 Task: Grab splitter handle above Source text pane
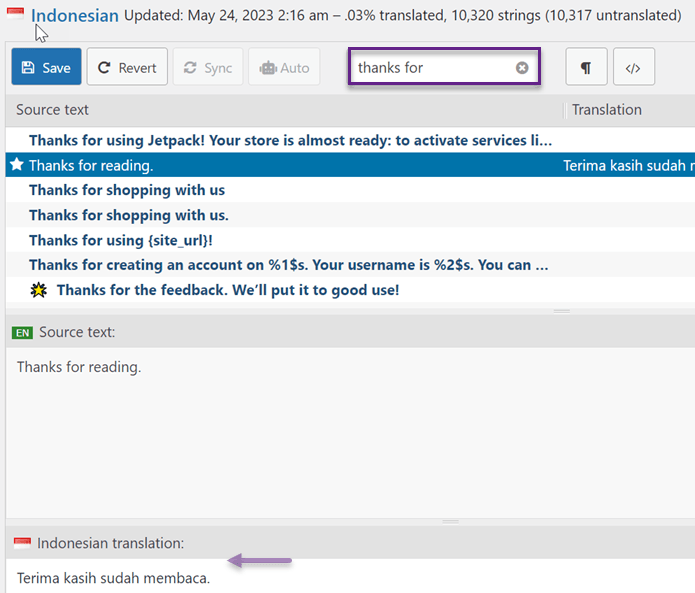(x=562, y=311)
